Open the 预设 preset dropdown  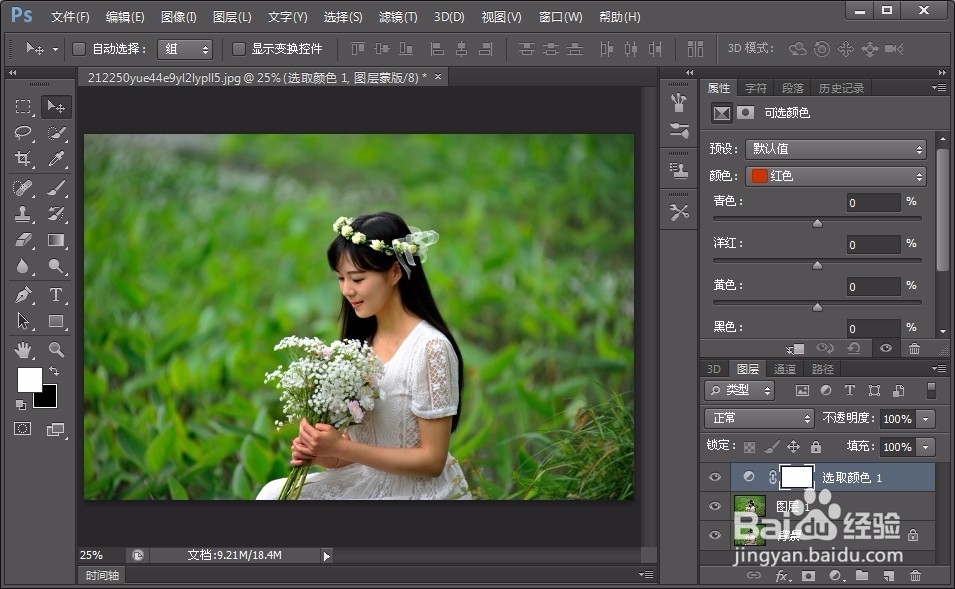836,149
